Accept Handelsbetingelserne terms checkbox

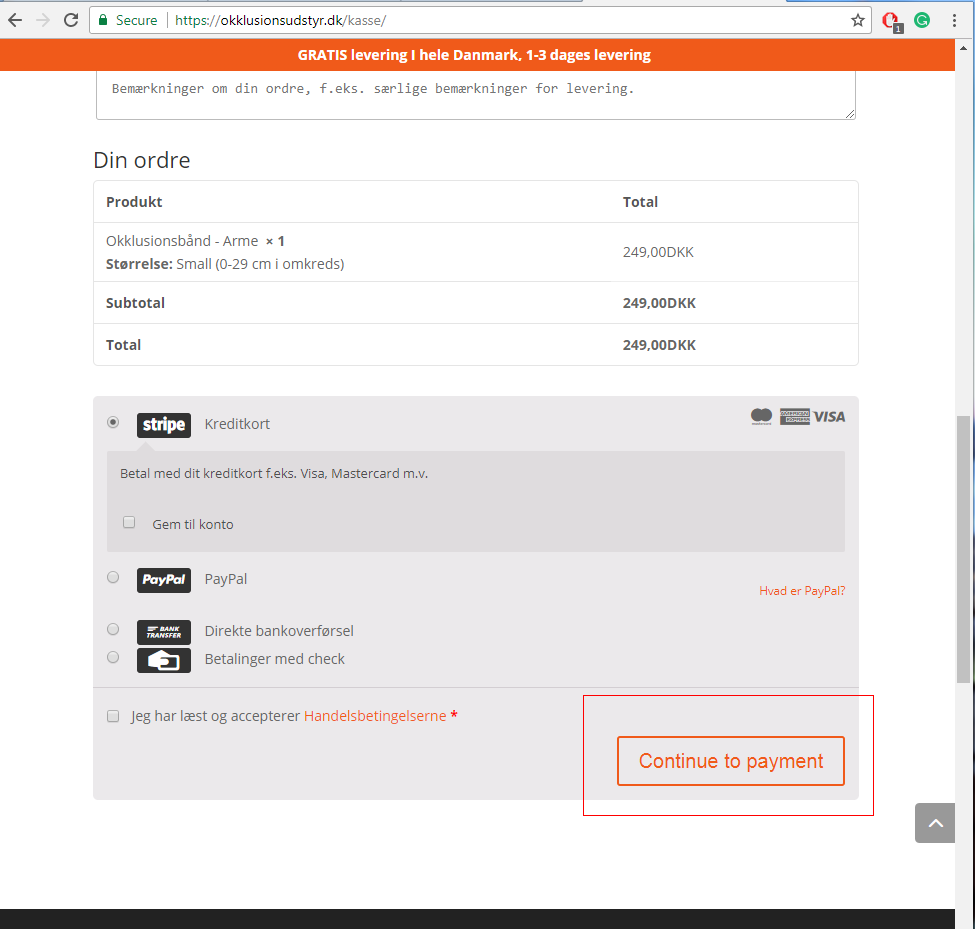click(113, 716)
